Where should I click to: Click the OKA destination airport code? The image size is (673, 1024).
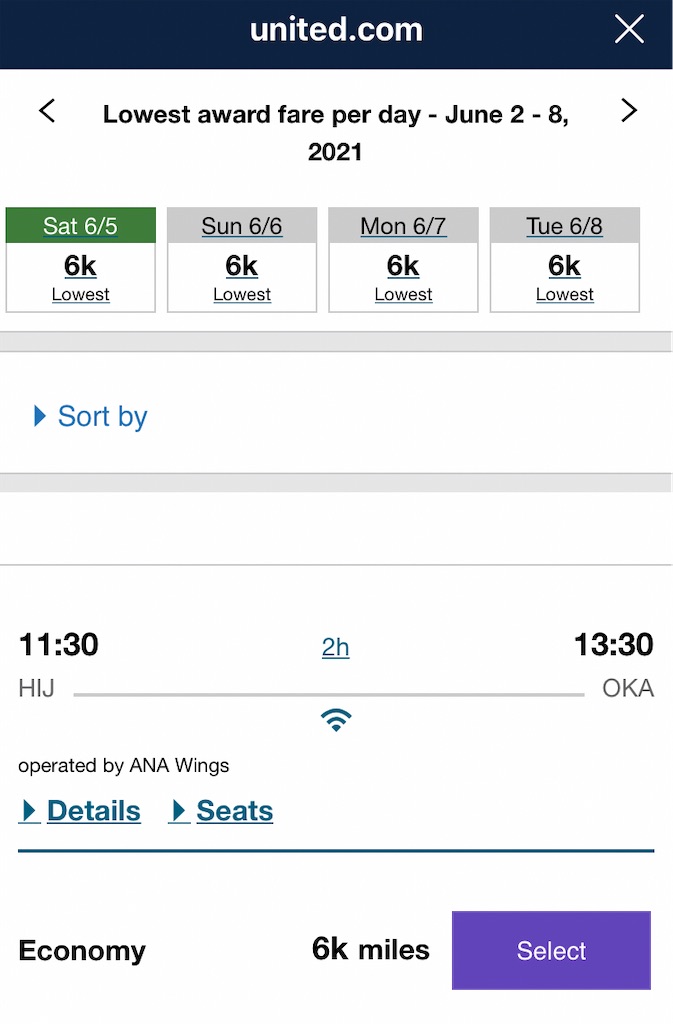coord(628,689)
